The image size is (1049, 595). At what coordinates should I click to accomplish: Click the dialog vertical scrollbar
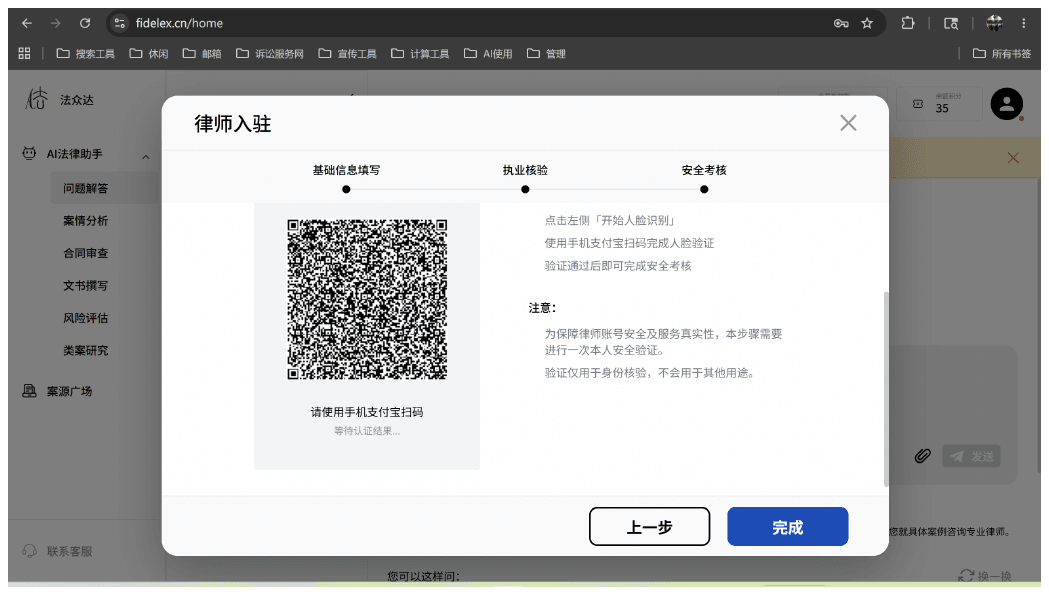coord(886,388)
